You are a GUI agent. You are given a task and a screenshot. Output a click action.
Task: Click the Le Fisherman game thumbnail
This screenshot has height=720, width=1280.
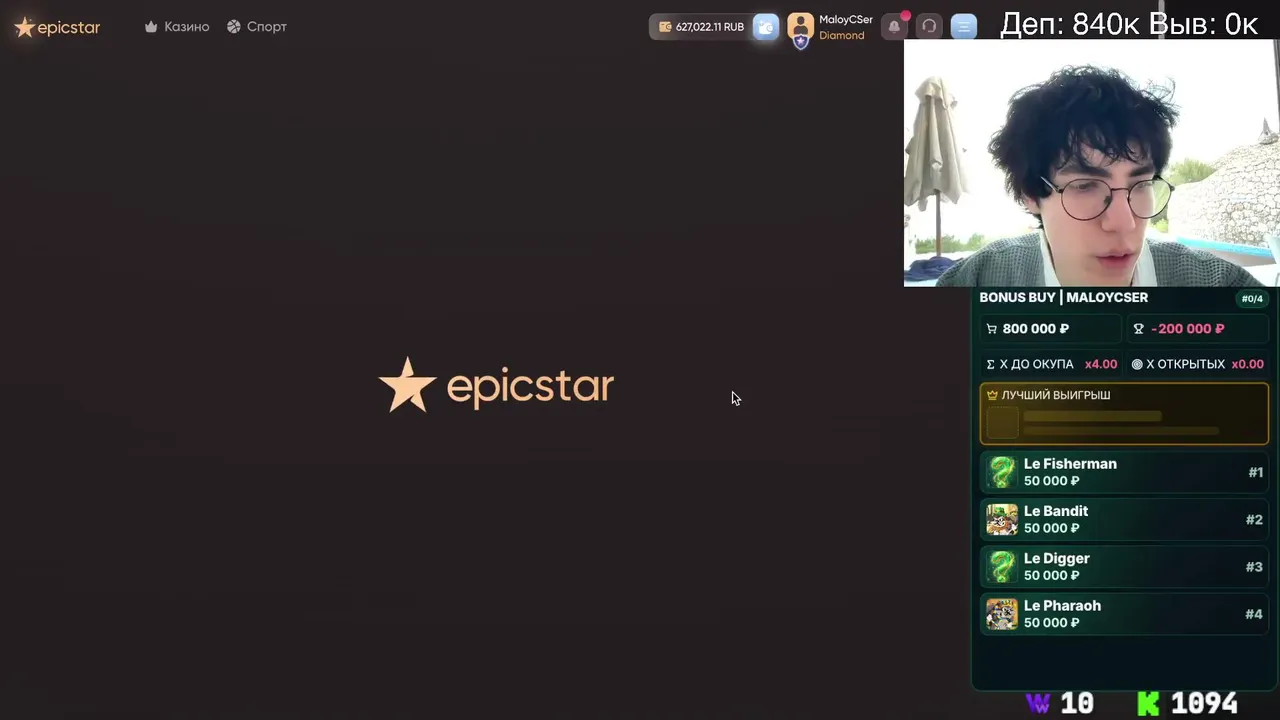pyautogui.click(x=1002, y=472)
